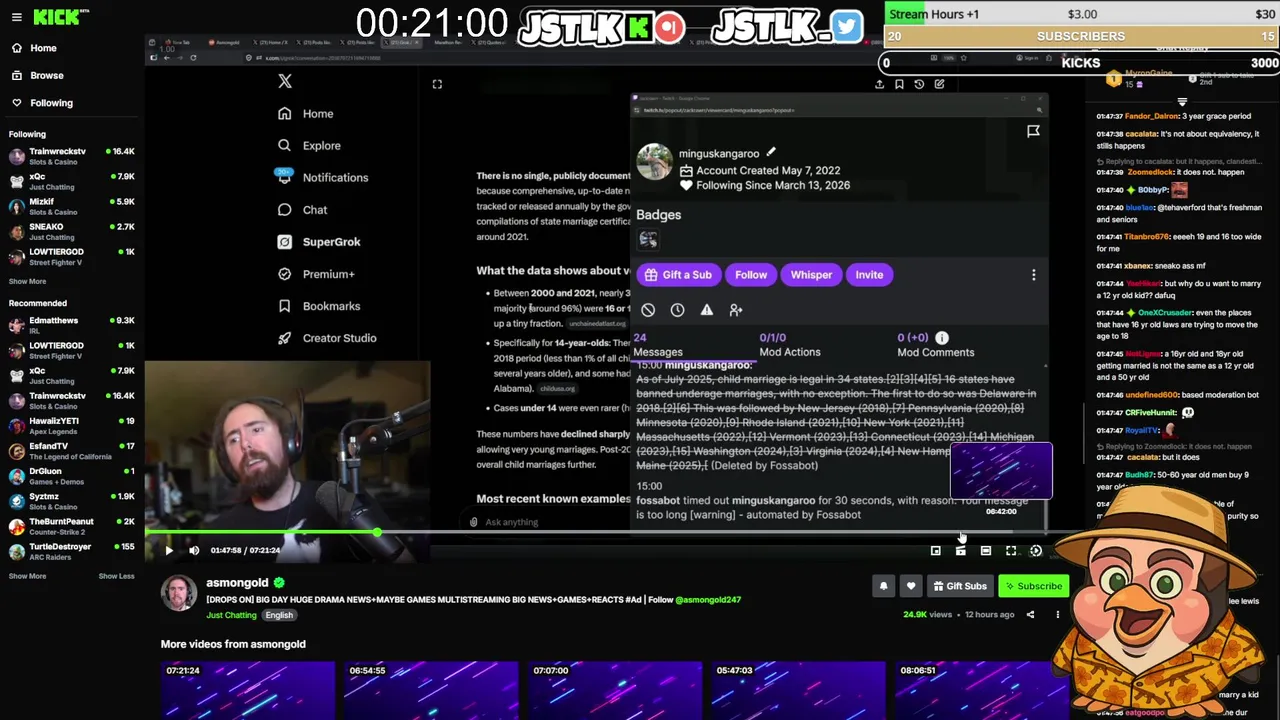
Task: Expand Show More under Following list
Action: [27, 281]
